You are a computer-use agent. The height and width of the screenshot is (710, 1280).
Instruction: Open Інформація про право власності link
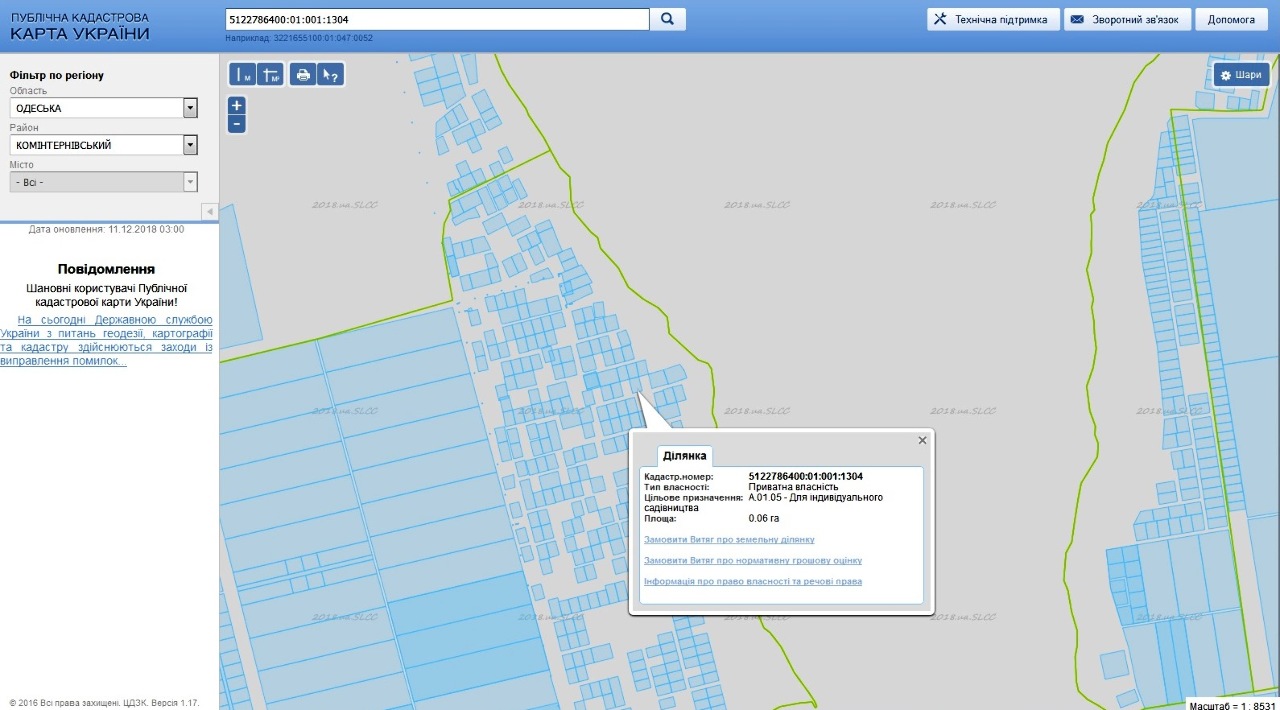point(753,581)
